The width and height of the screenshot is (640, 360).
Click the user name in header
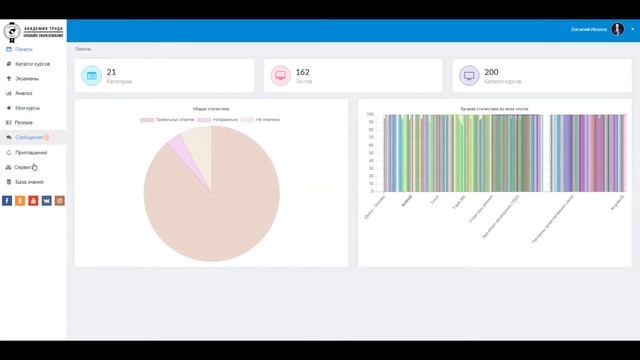(589, 29)
